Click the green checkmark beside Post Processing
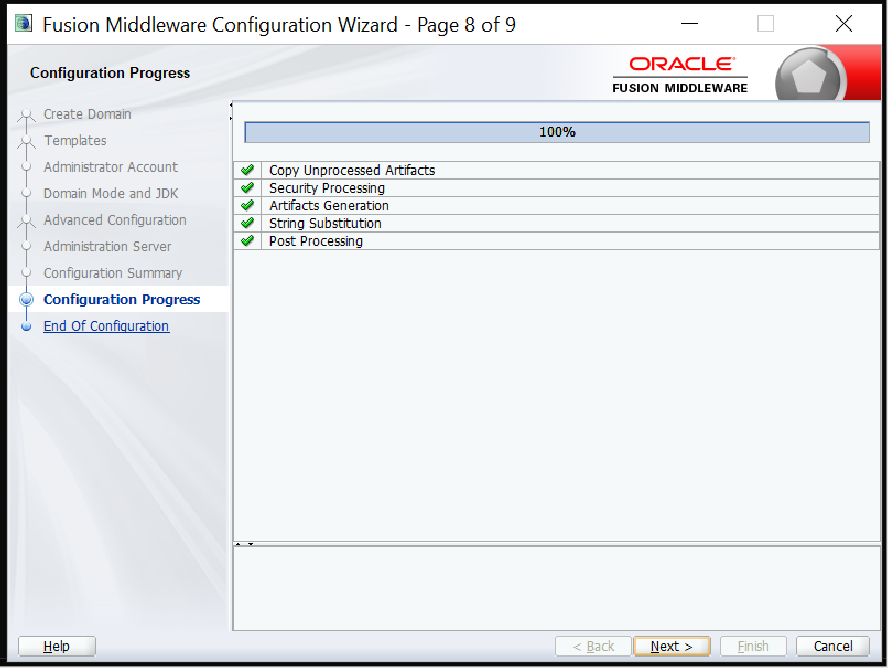This screenshot has height=668, width=888. pos(247,241)
